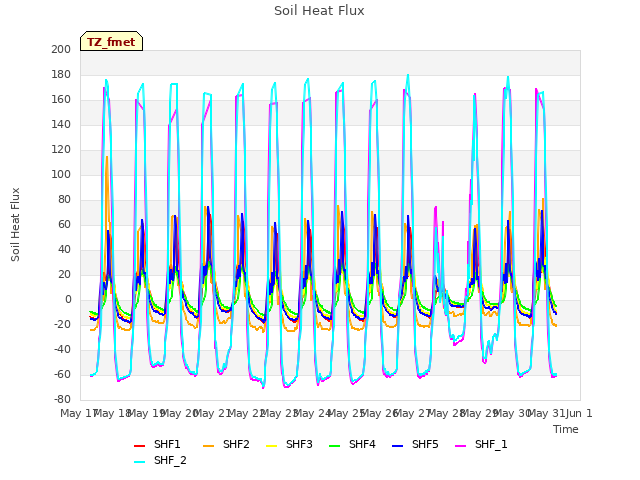Click the 60 y-axis tick label
This screenshot has width=640, height=480.
64,224
